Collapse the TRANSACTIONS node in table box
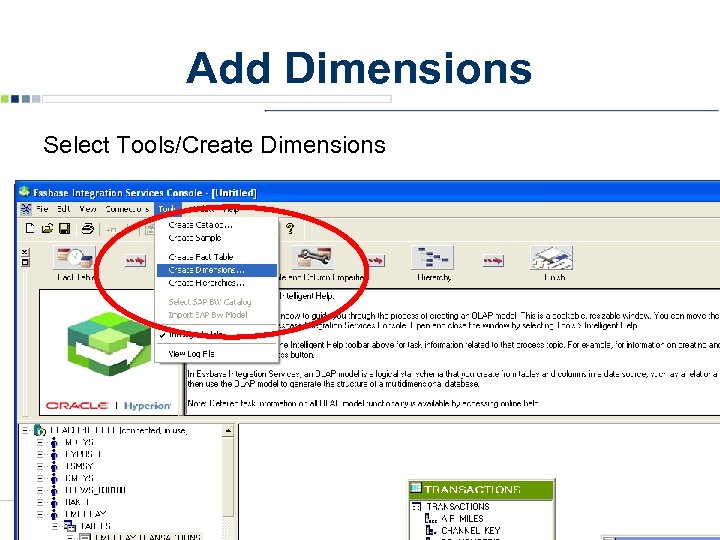Image resolution: width=720 pixels, height=540 pixels. pos(416,507)
